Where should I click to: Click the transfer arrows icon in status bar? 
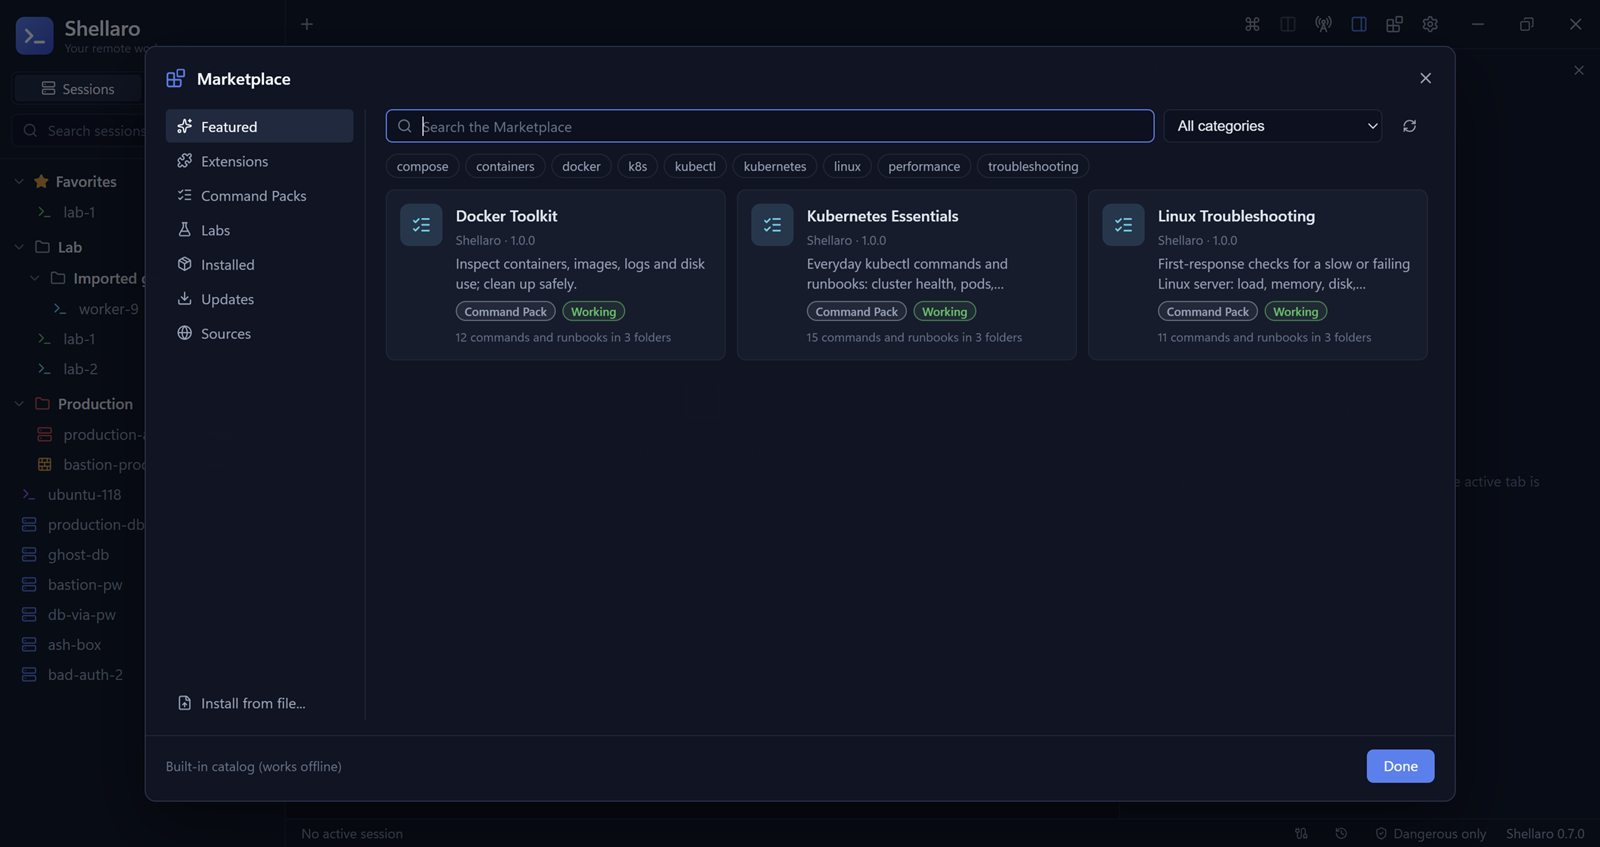[x=1301, y=833]
